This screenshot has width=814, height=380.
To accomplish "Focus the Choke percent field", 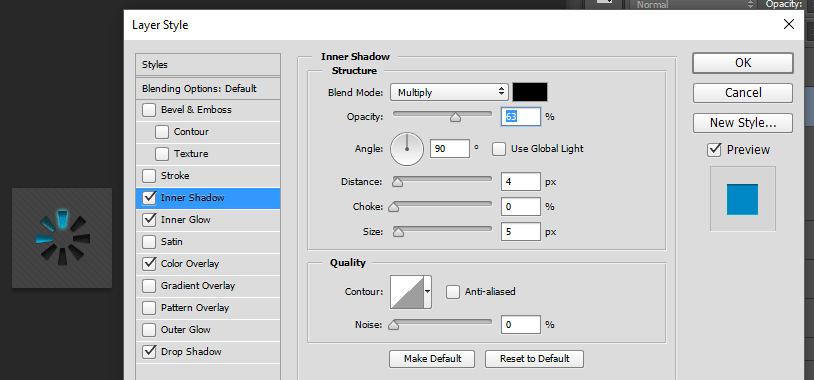I will [x=521, y=207].
